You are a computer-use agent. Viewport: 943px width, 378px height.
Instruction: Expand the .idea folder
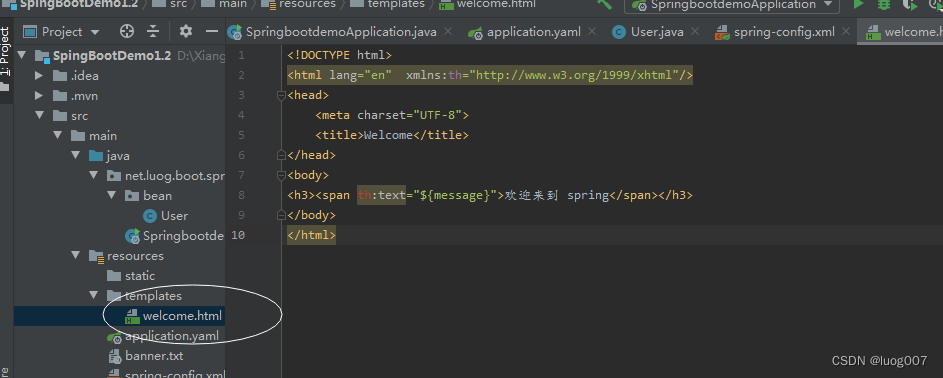[39, 76]
